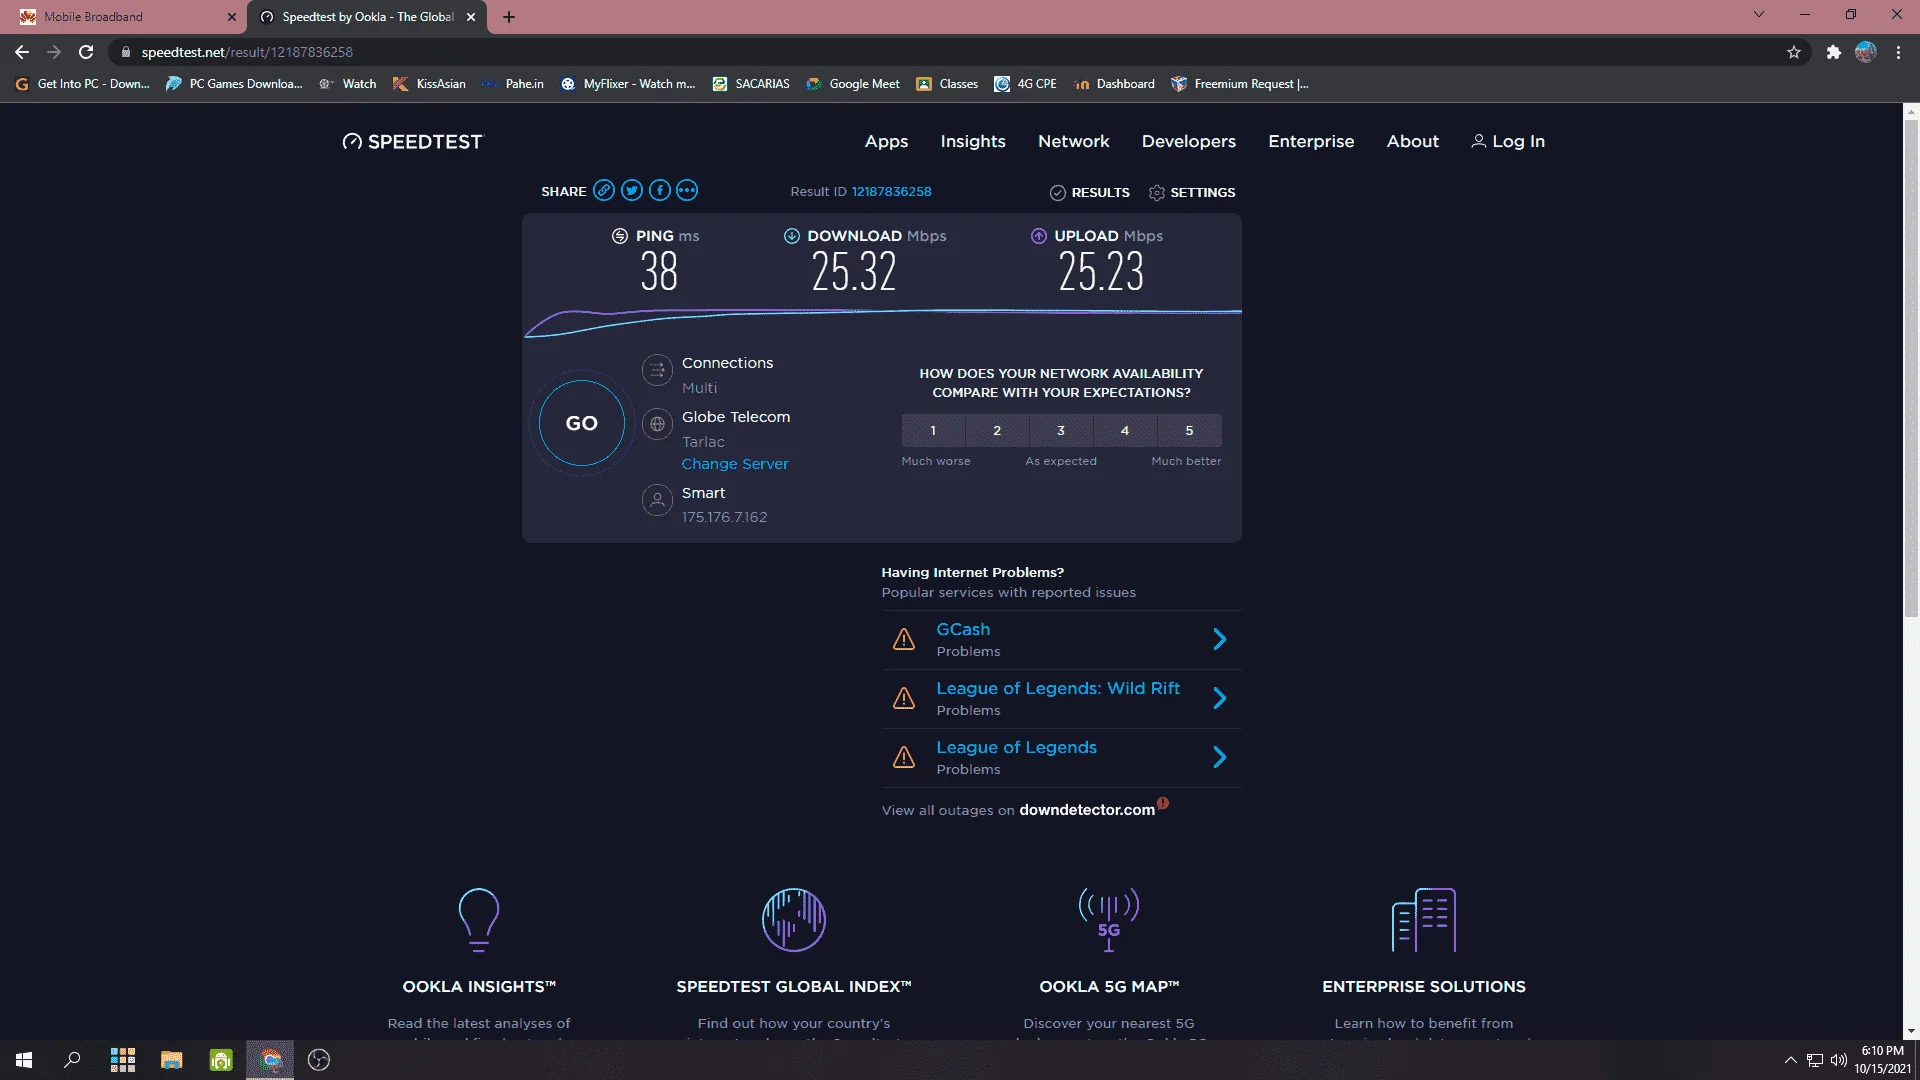Viewport: 1920px width, 1080px height.
Task: Close the Speedtest by Ookla tab
Action: [471, 17]
